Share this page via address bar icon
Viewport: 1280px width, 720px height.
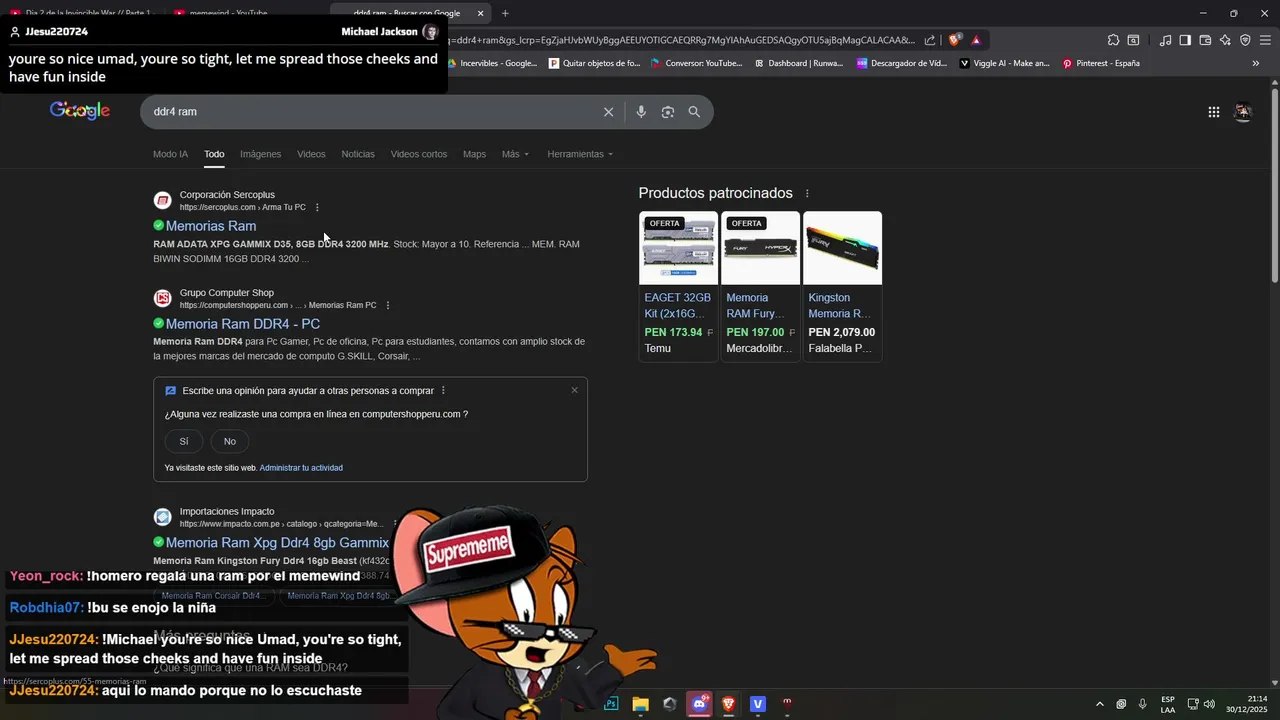click(930, 40)
